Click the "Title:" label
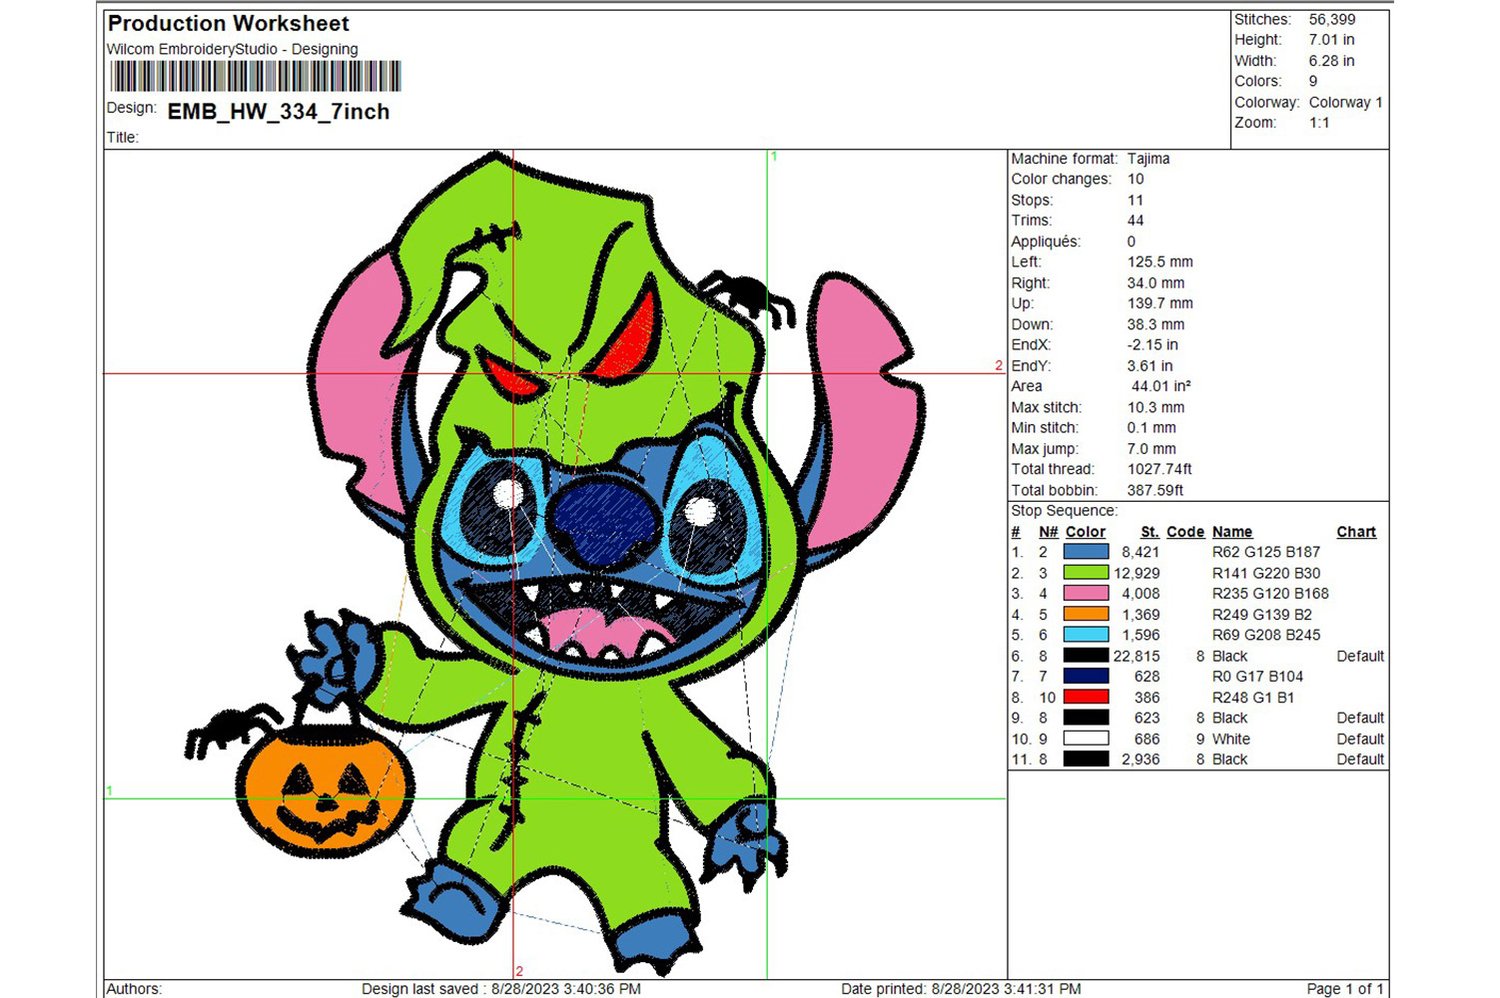Image resolution: width=1500 pixels, height=998 pixels. click(x=123, y=138)
